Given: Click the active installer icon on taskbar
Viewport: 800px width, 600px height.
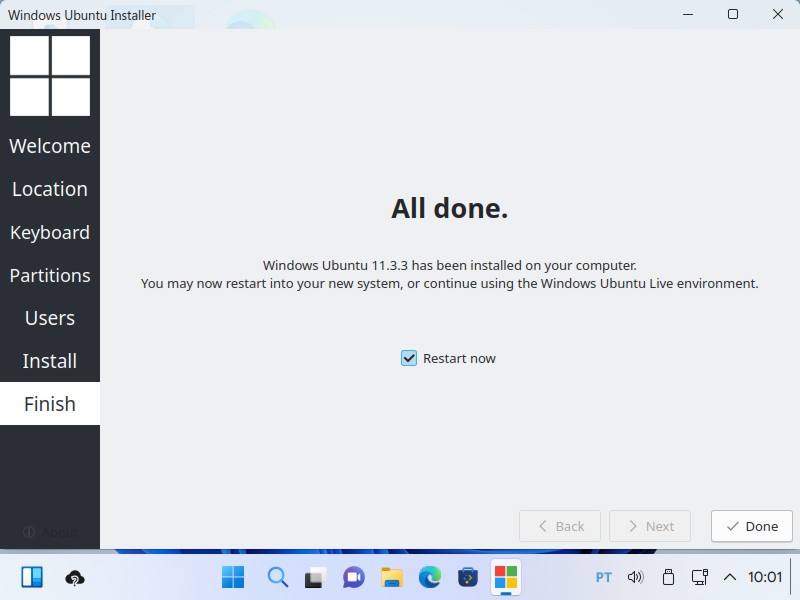Looking at the screenshot, I should coord(506,578).
